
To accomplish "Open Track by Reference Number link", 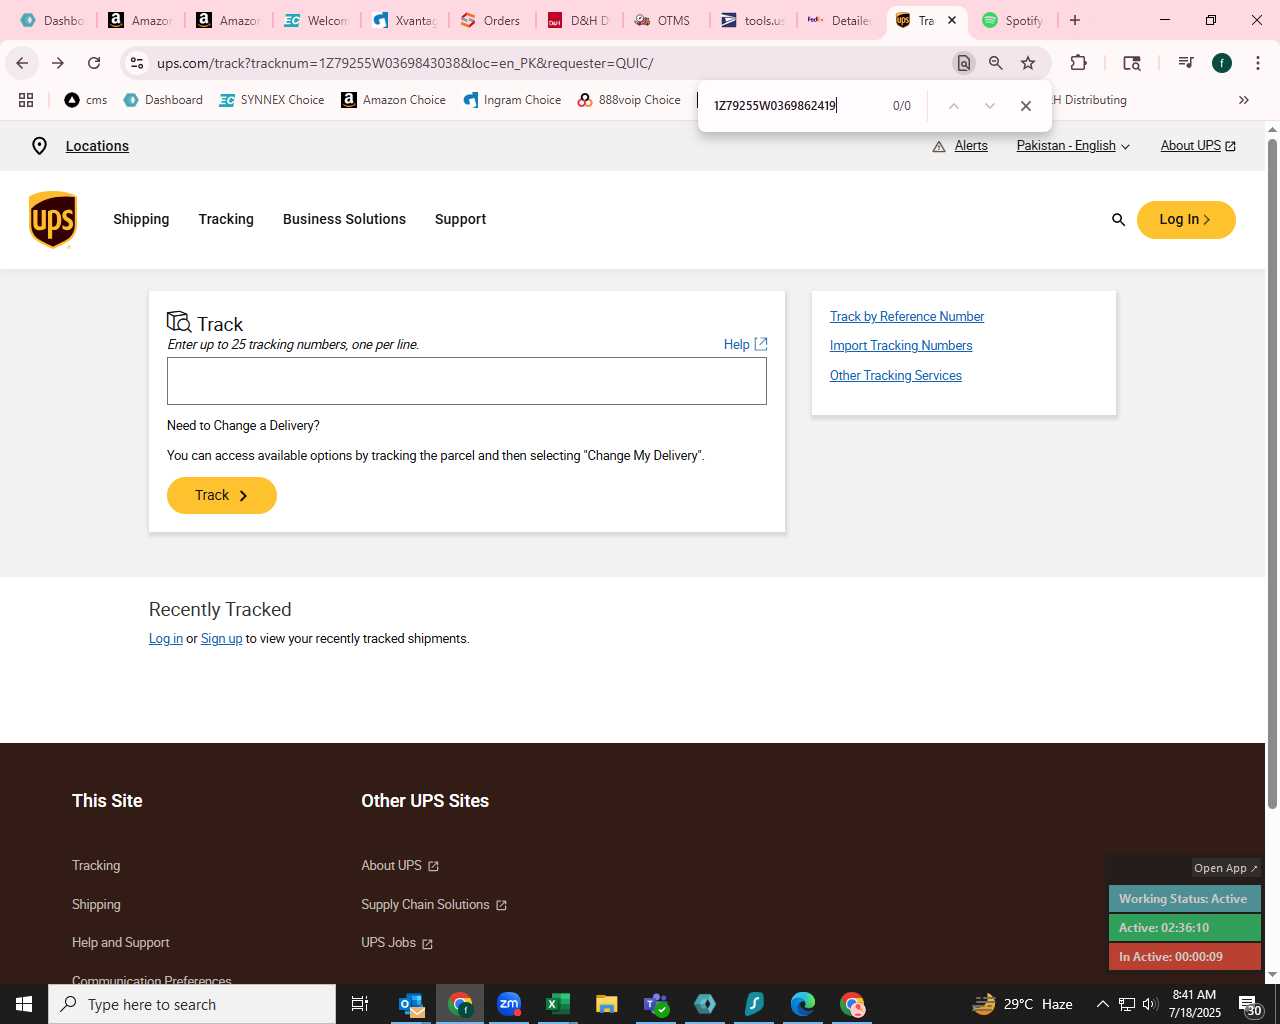I will coord(907,316).
